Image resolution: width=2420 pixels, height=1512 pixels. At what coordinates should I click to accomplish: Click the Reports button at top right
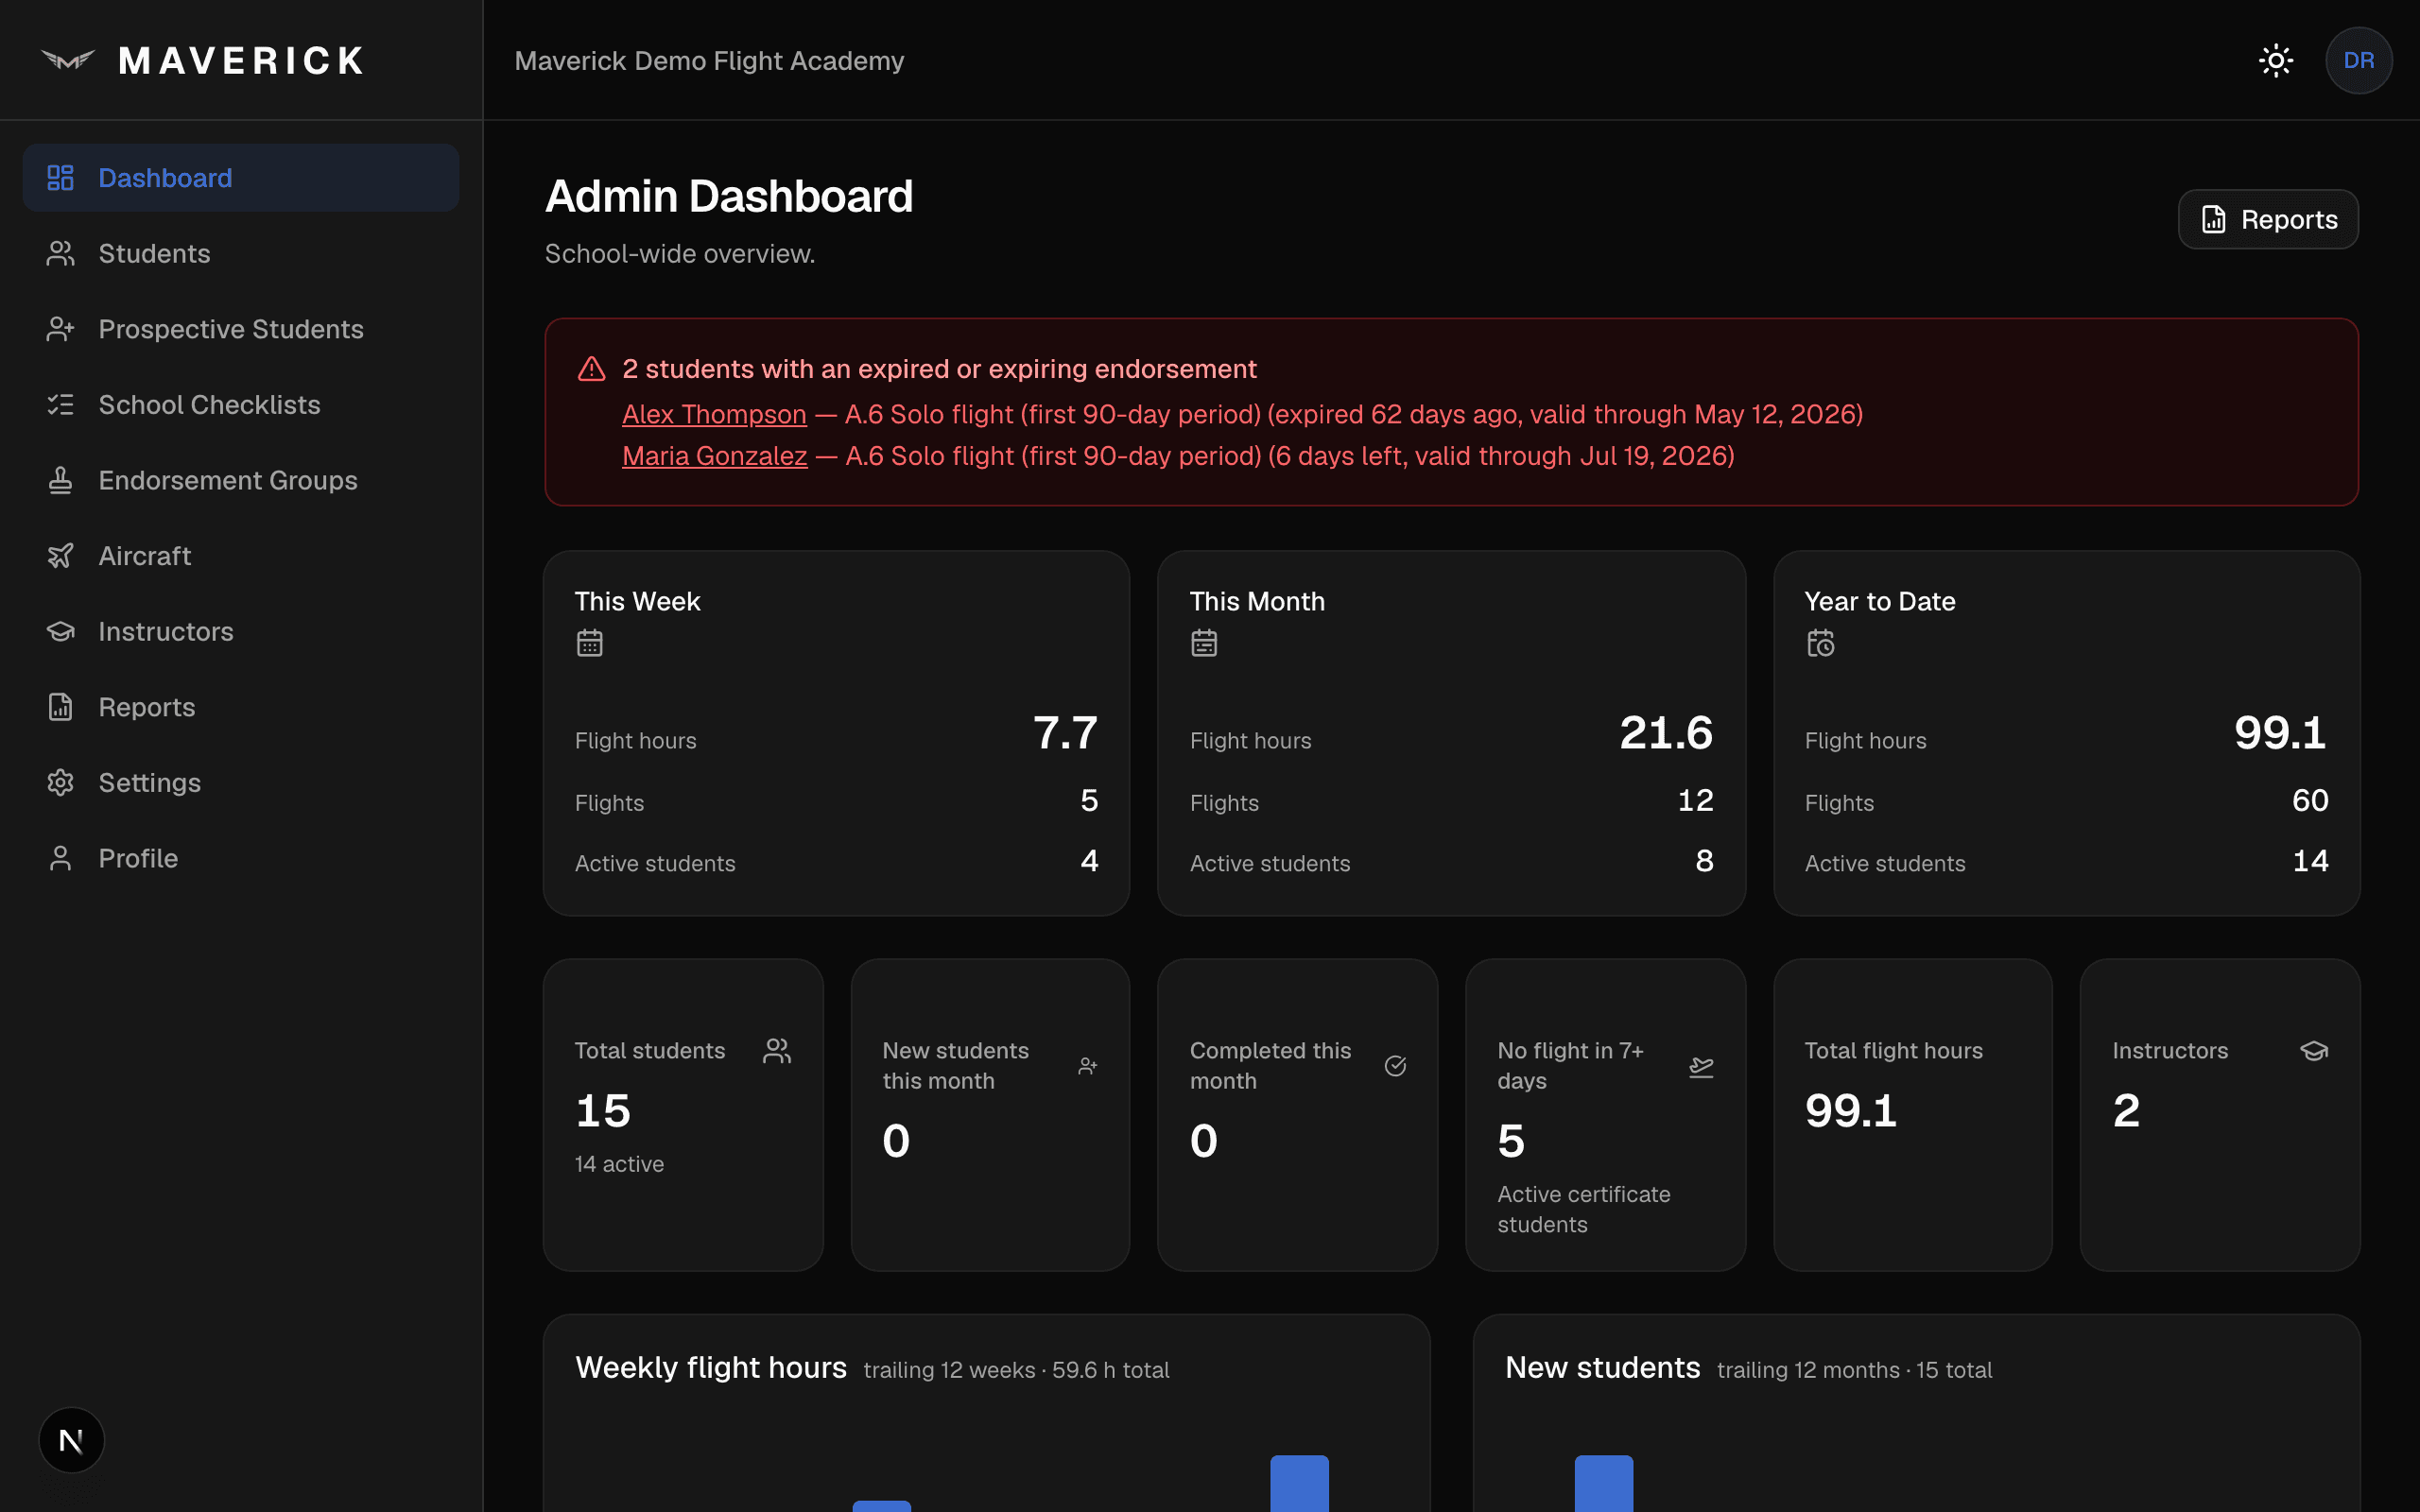coord(2268,220)
